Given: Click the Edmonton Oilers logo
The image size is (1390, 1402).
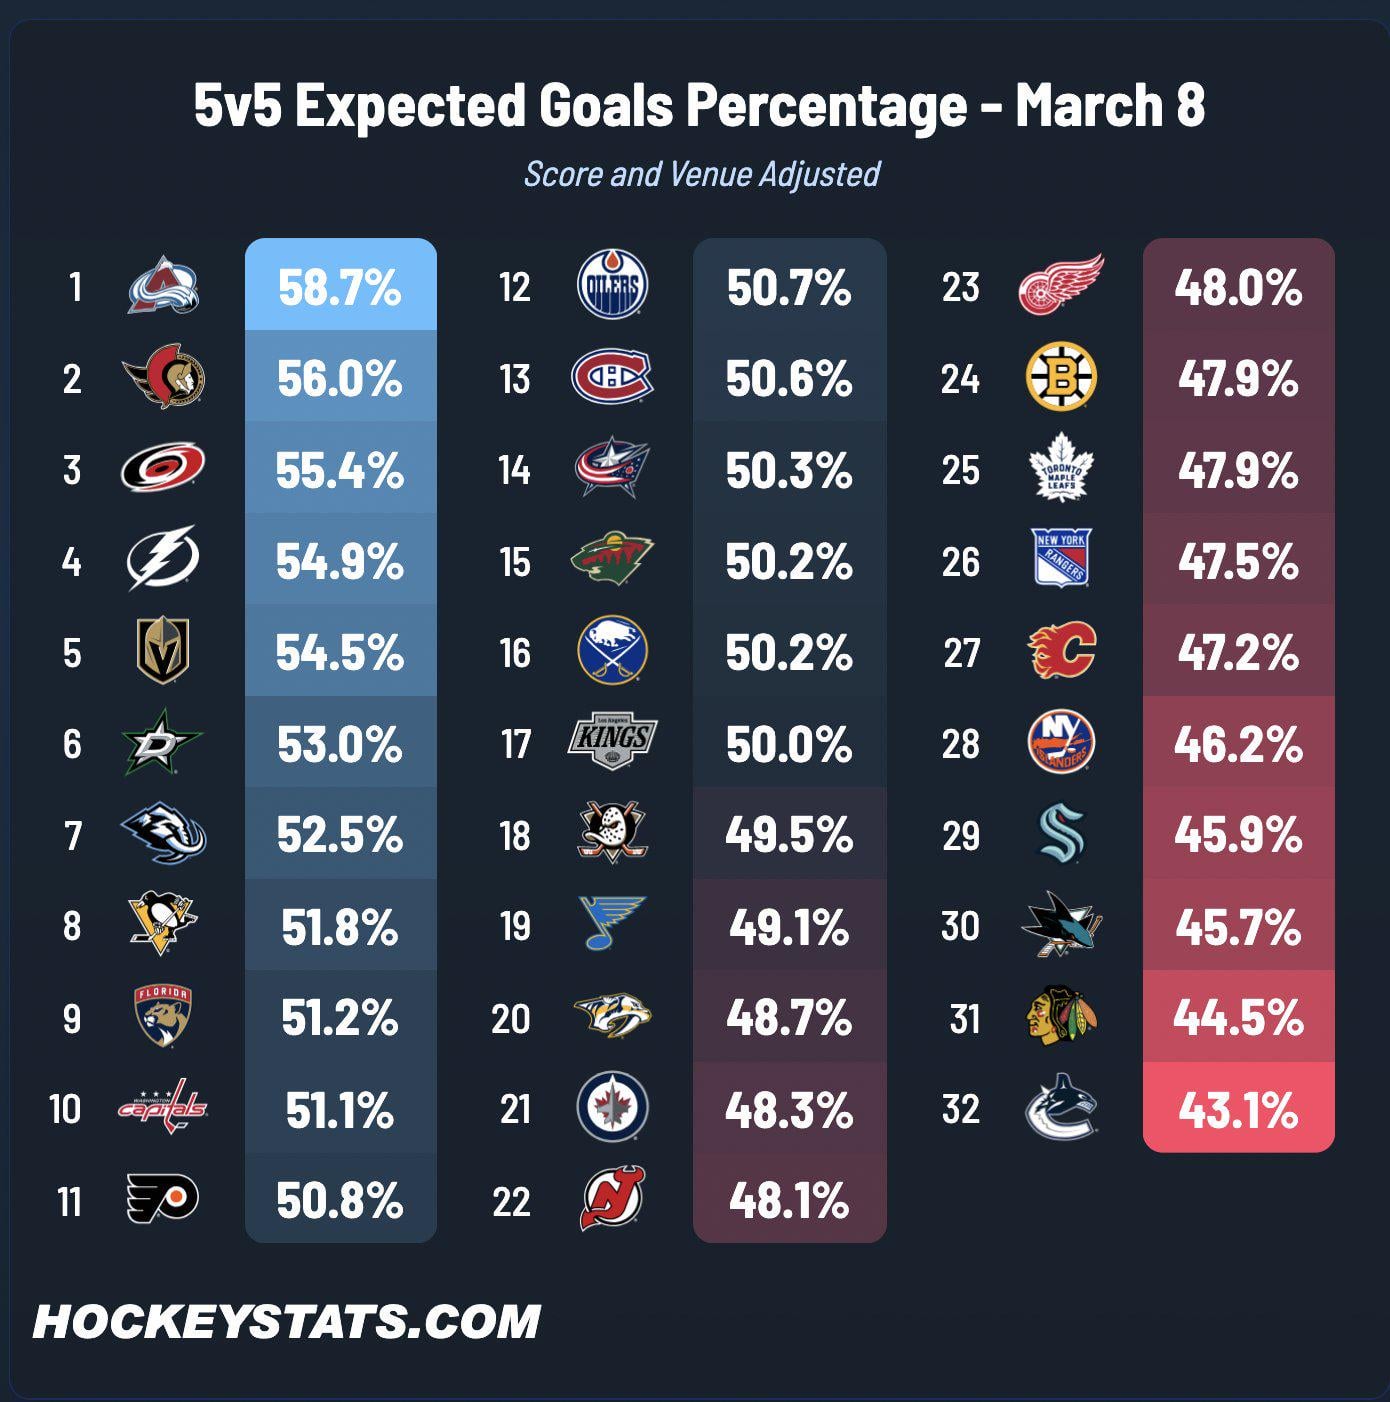Looking at the screenshot, I should pos(613,286).
